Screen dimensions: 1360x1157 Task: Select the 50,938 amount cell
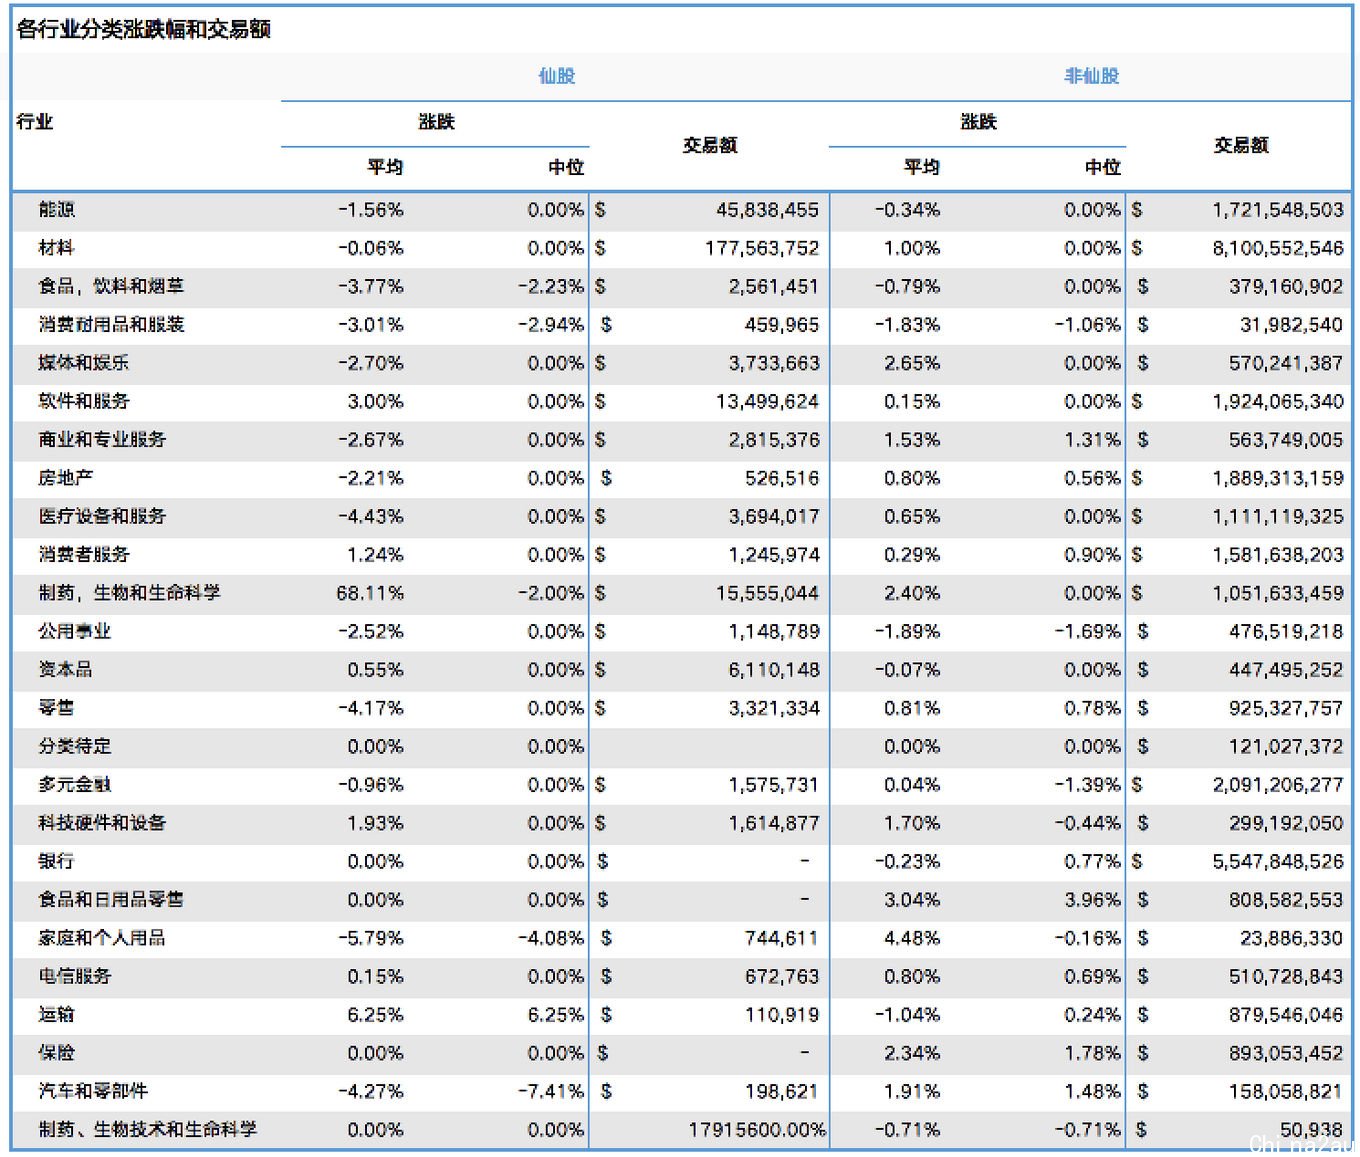[1311, 1130]
